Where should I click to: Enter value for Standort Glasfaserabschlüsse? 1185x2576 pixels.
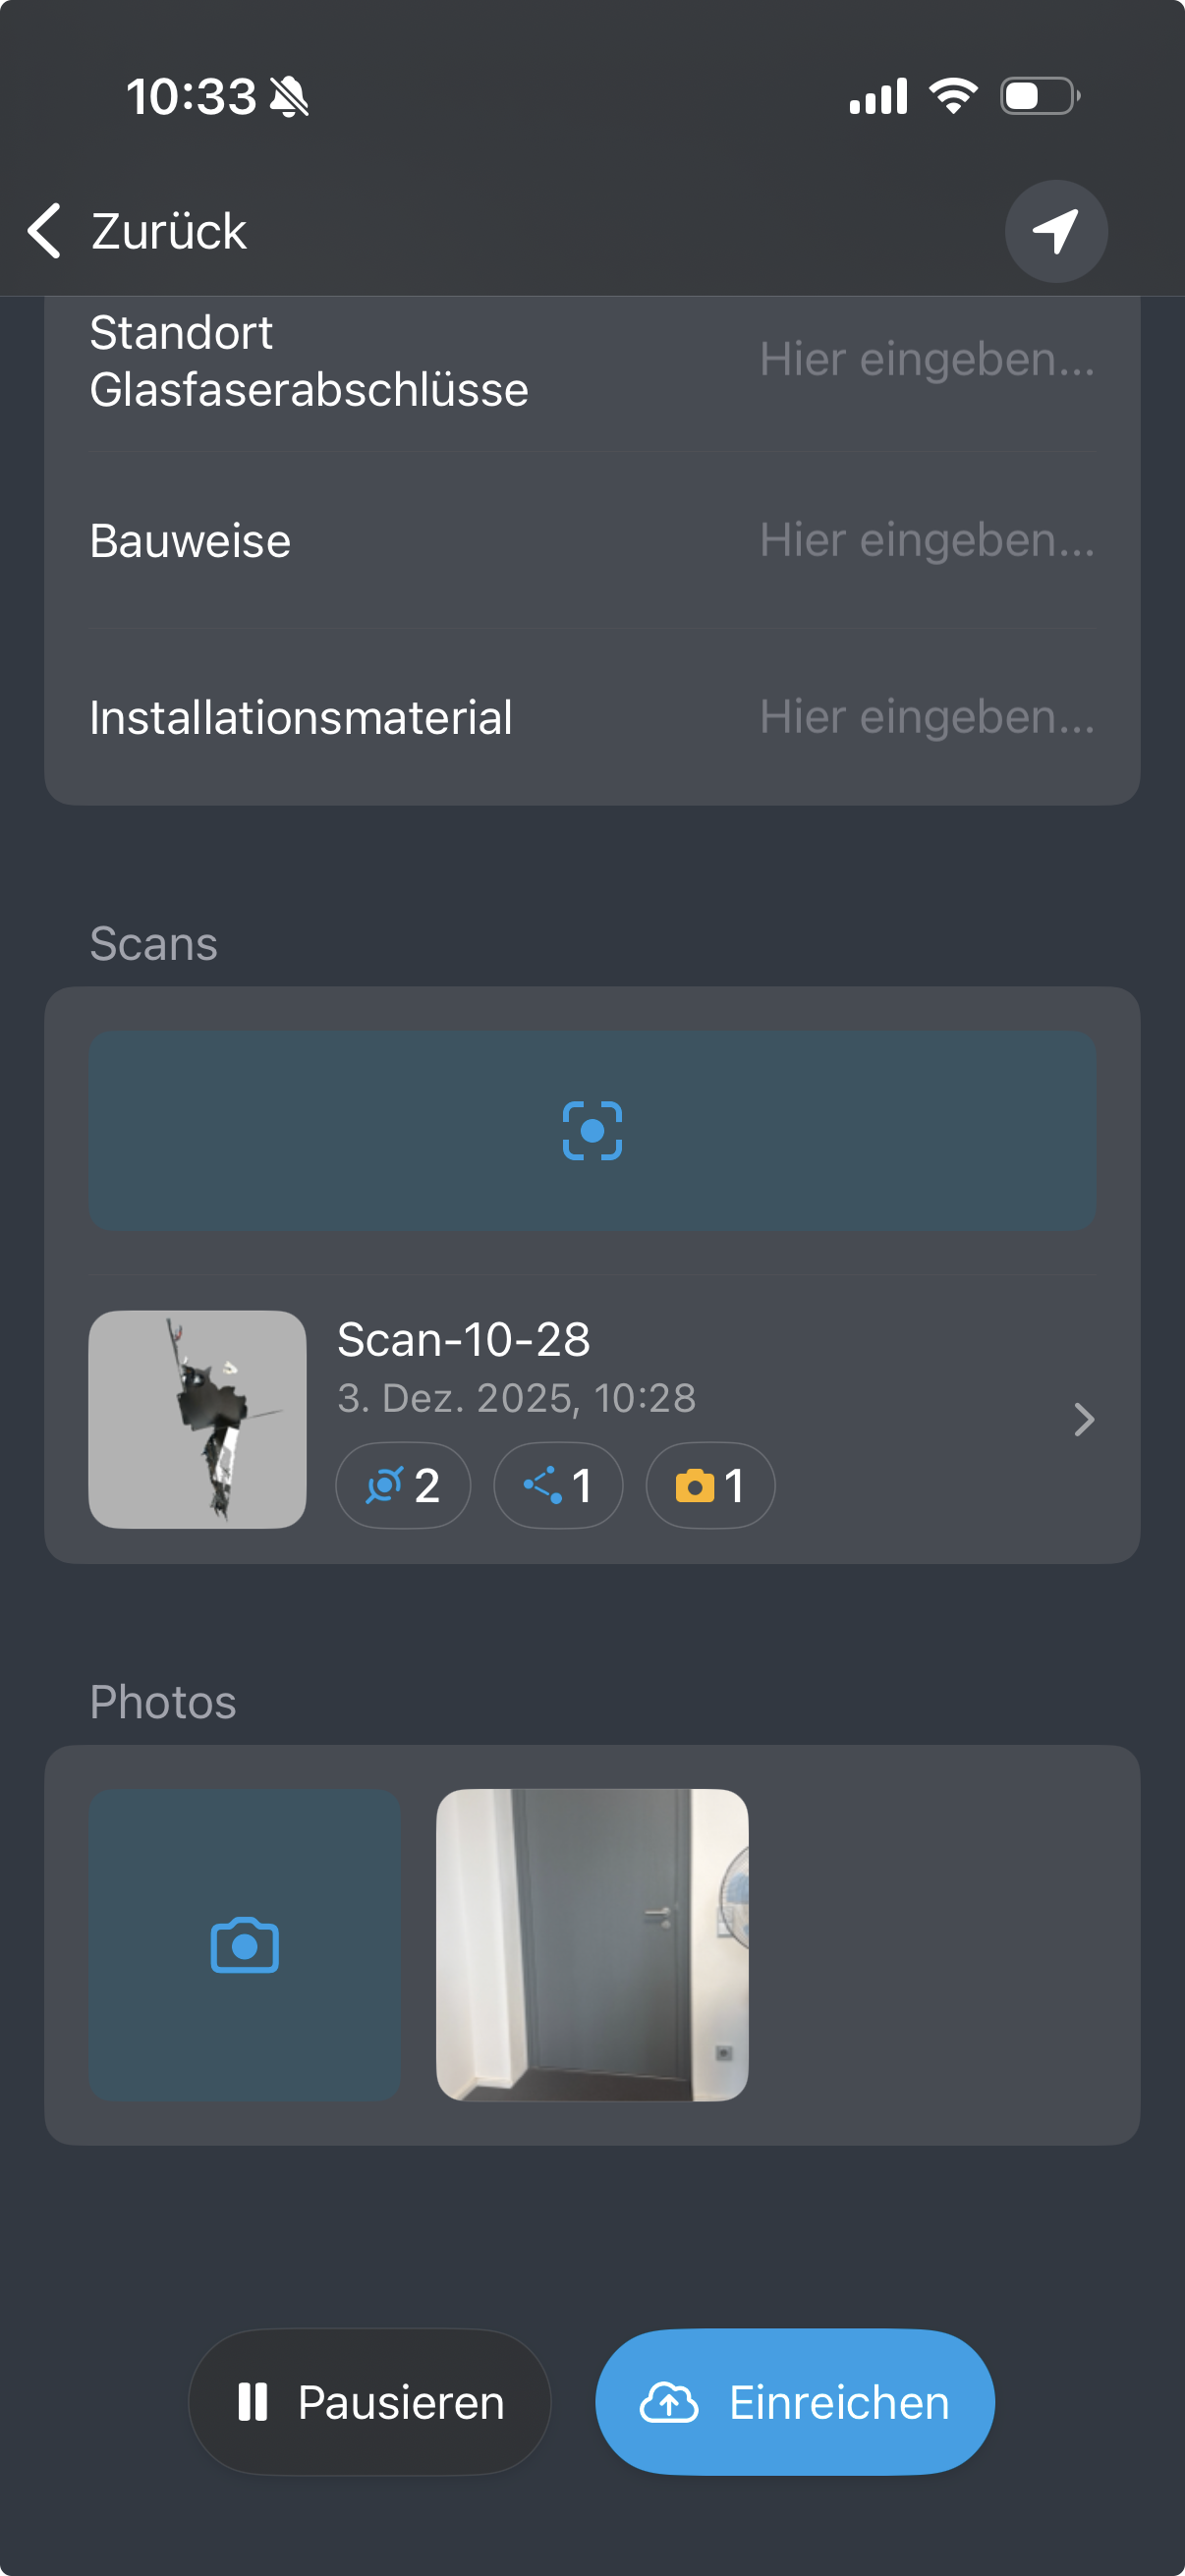pyautogui.click(x=926, y=360)
